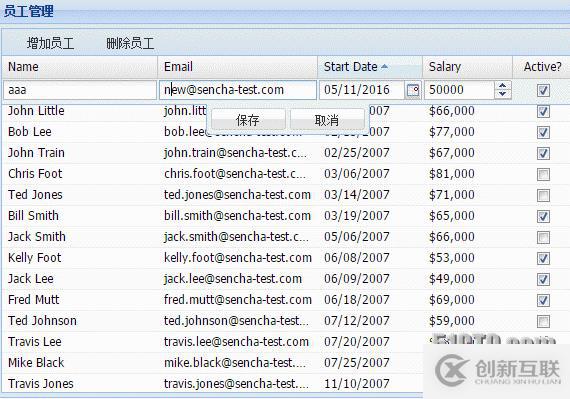Toggle Active checkbox for John Train

tap(543, 153)
